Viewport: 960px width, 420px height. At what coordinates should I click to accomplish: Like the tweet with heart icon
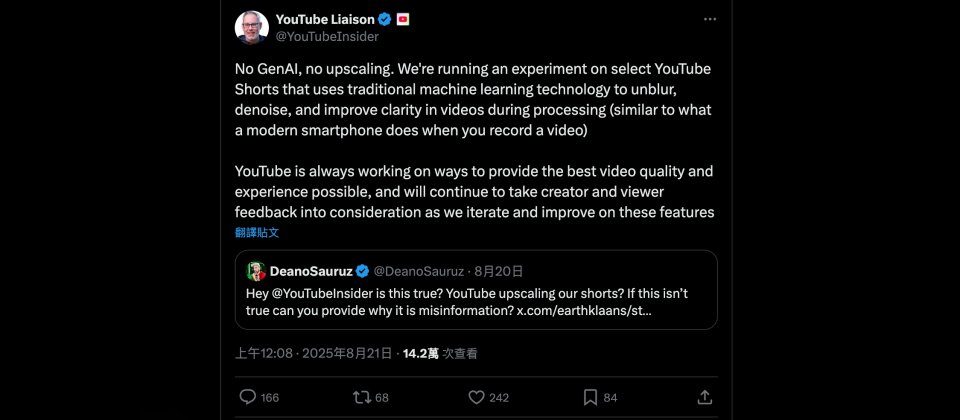pyautogui.click(x=476, y=397)
